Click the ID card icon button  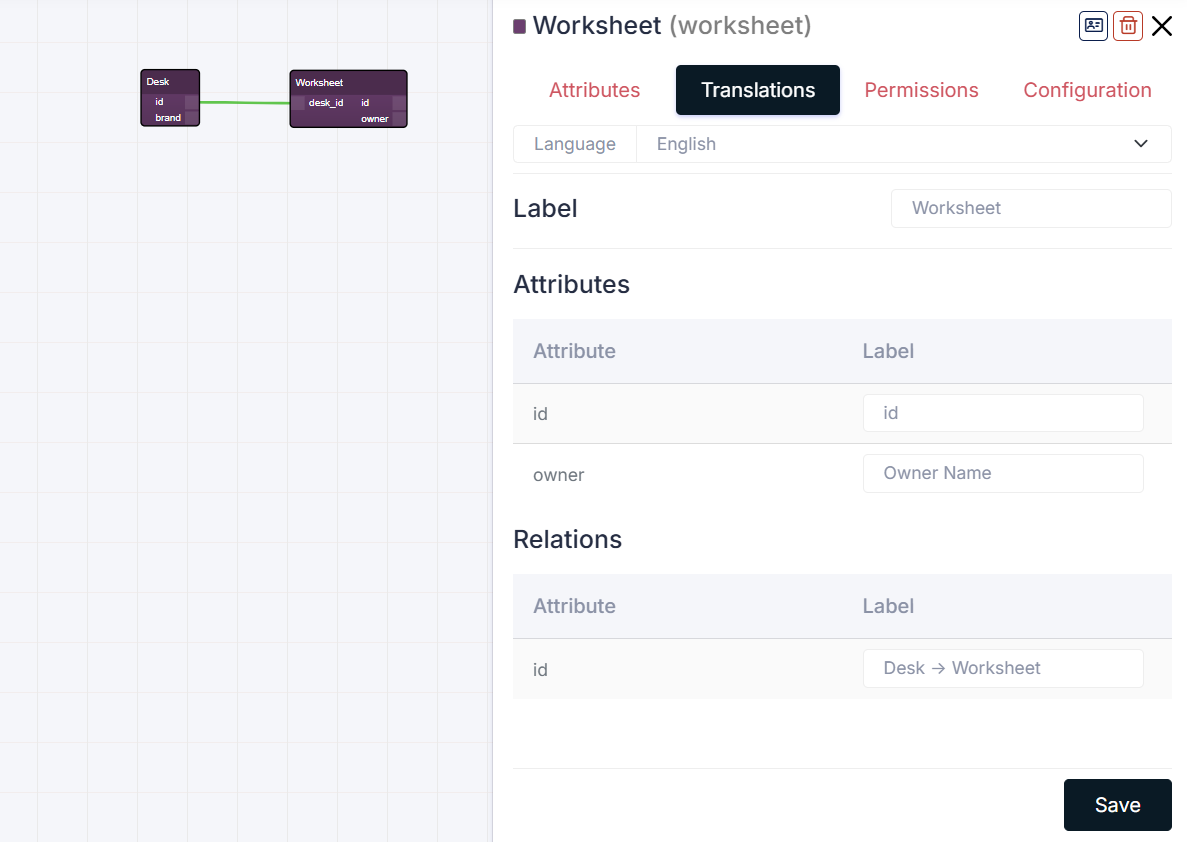[x=1093, y=26]
